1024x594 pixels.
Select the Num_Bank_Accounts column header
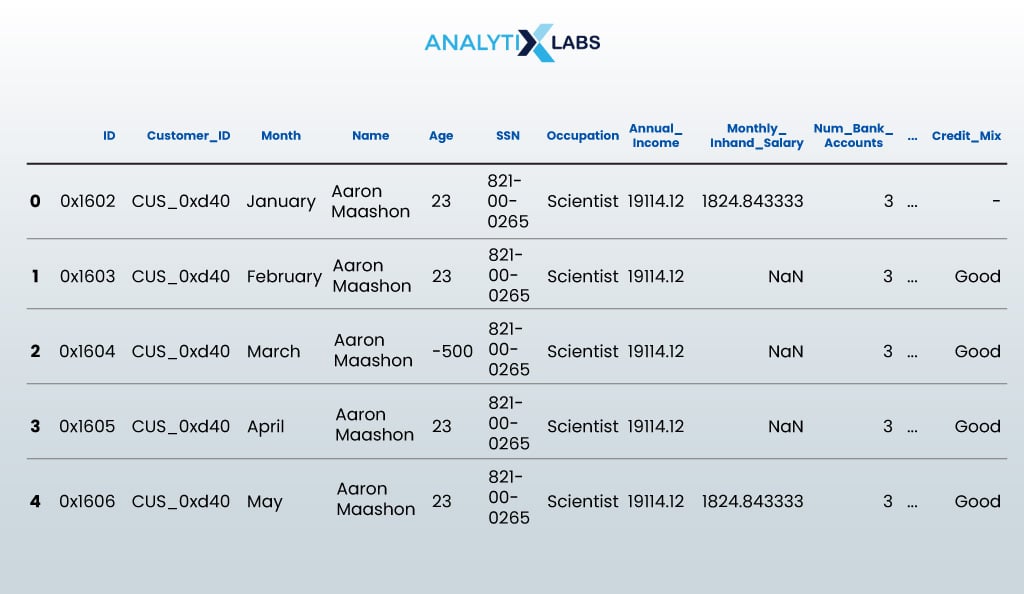(x=853, y=136)
